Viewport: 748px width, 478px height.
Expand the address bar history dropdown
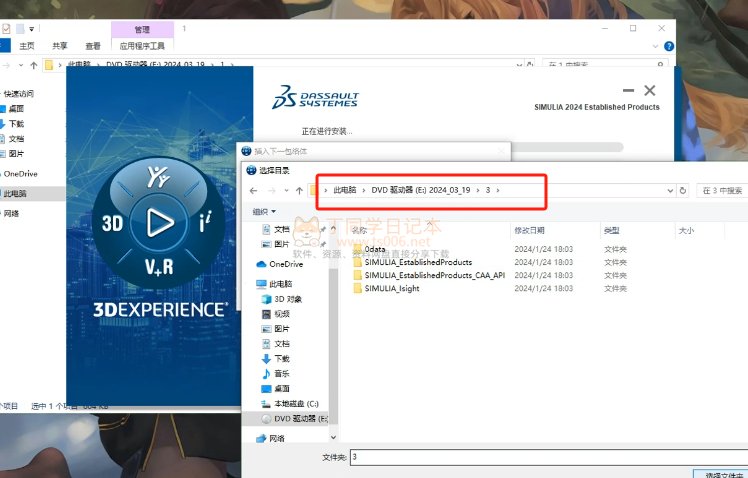668,190
